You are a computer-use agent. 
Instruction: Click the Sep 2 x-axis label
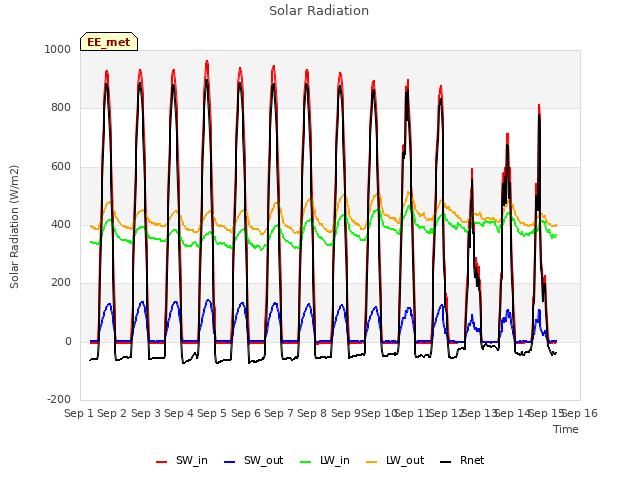pyautogui.click(x=112, y=413)
